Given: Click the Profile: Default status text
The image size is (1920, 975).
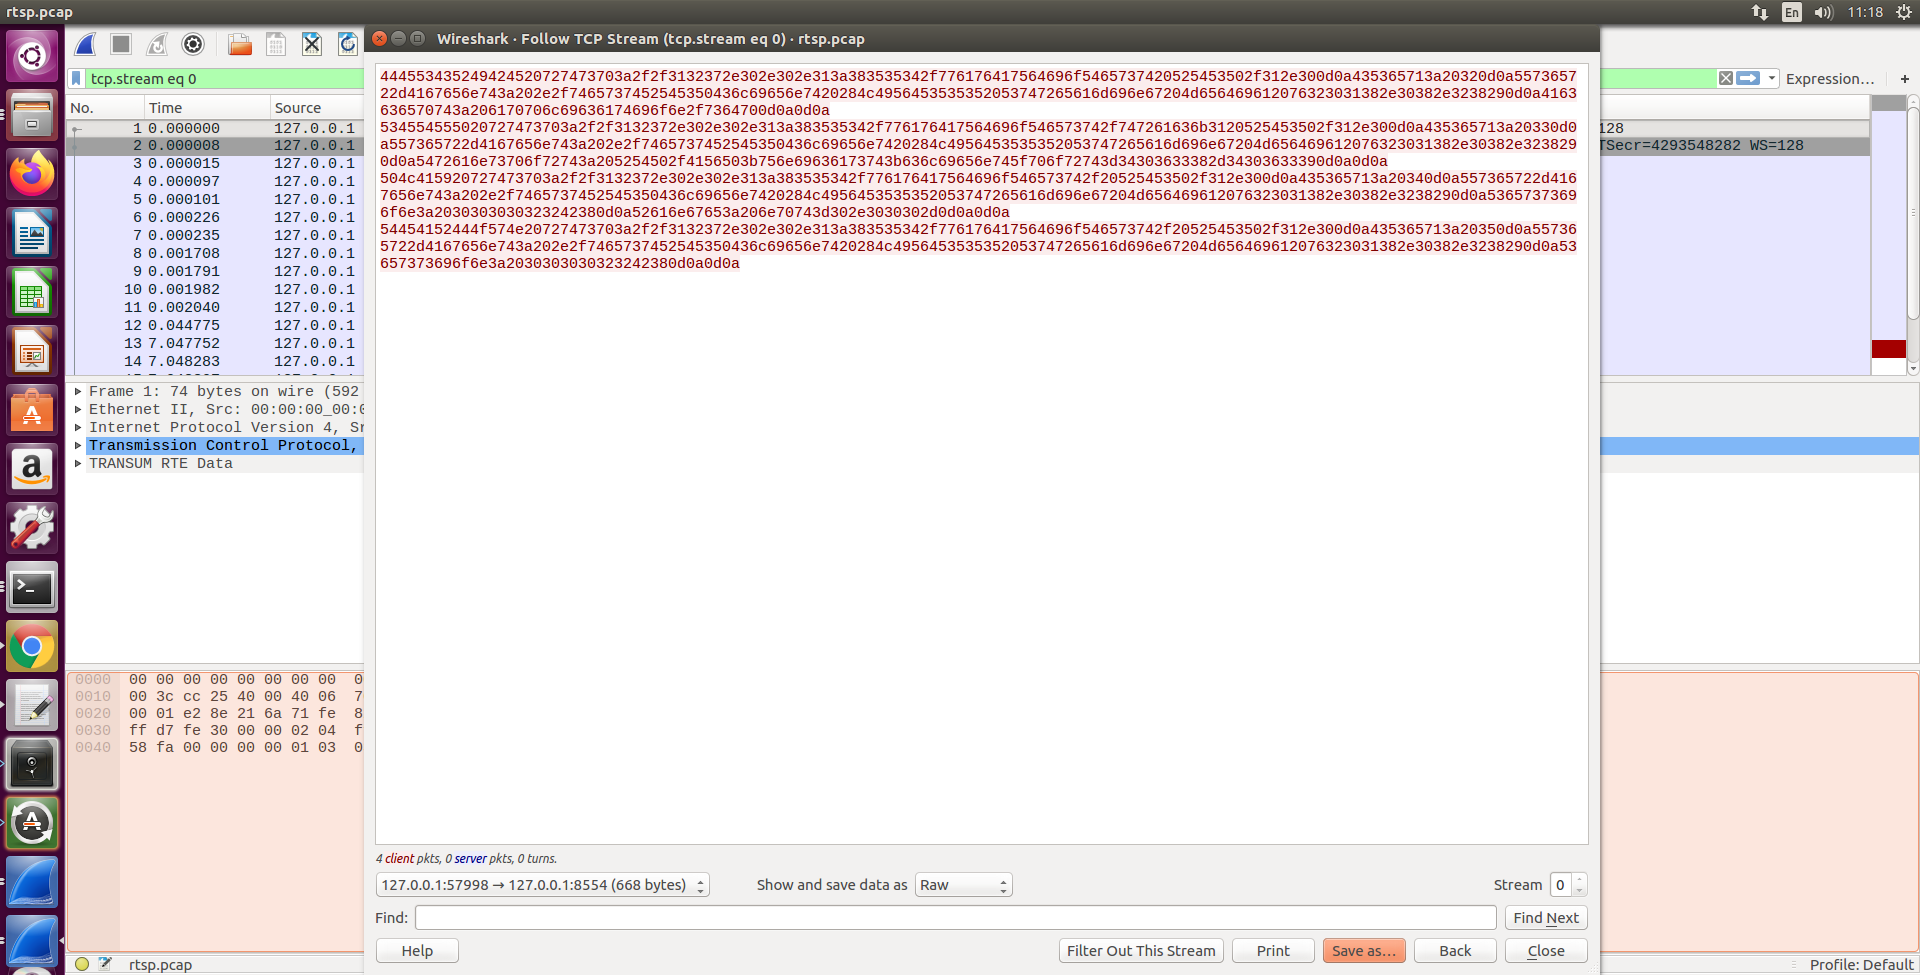Looking at the screenshot, I should [x=1861, y=965].
